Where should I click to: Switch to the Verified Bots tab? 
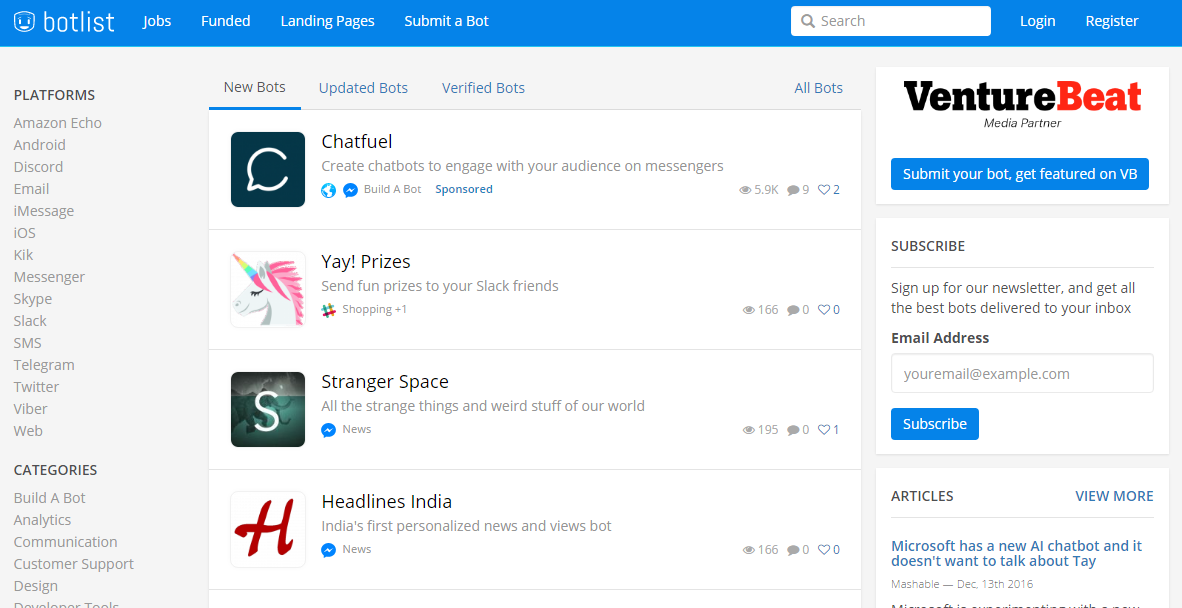tap(483, 88)
